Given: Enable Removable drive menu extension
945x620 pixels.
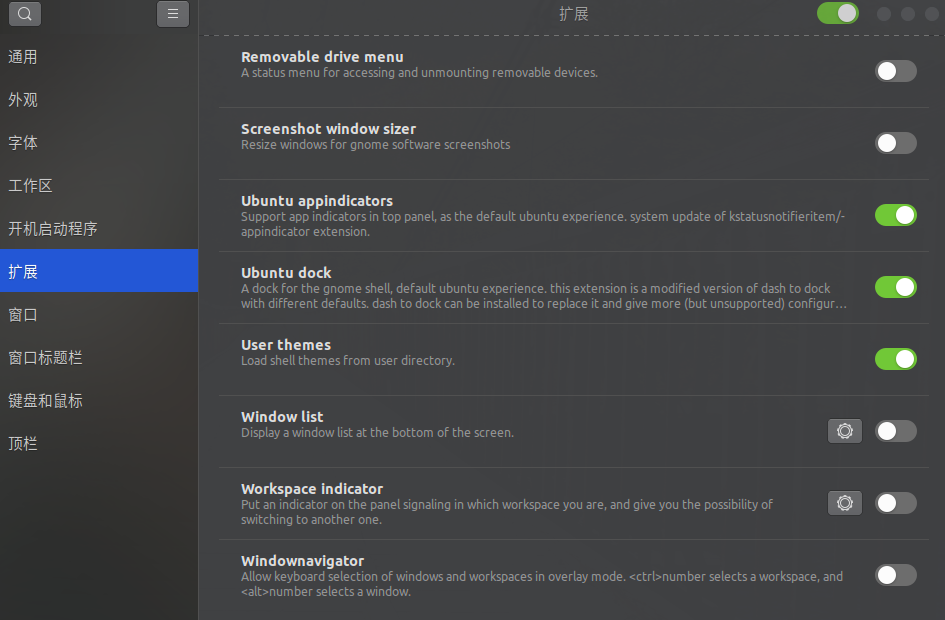Looking at the screenshot, I should [896, 71].
